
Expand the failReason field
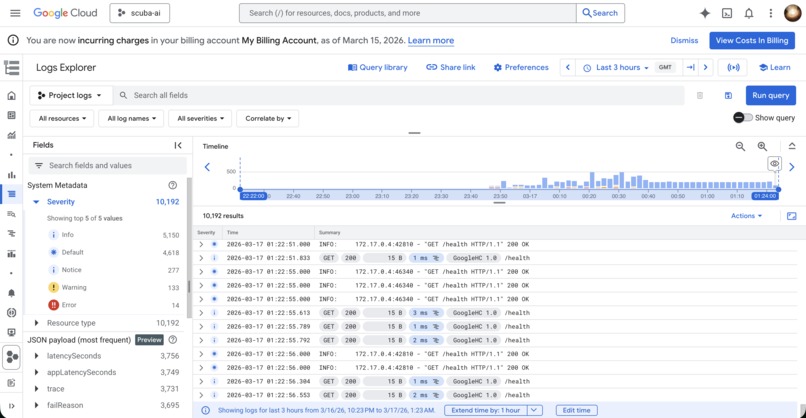coord(36,405)
